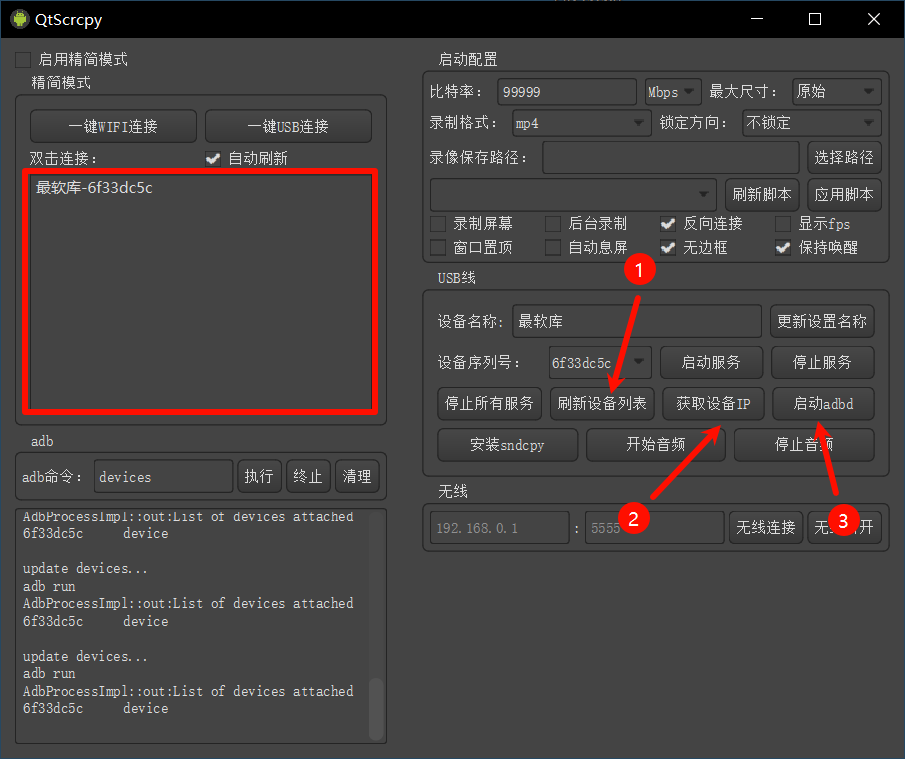This screenshot has width=905, height=759.
Task: Select device 最软库-6f33dc5c in the list
Action: [x=95, y=188]
